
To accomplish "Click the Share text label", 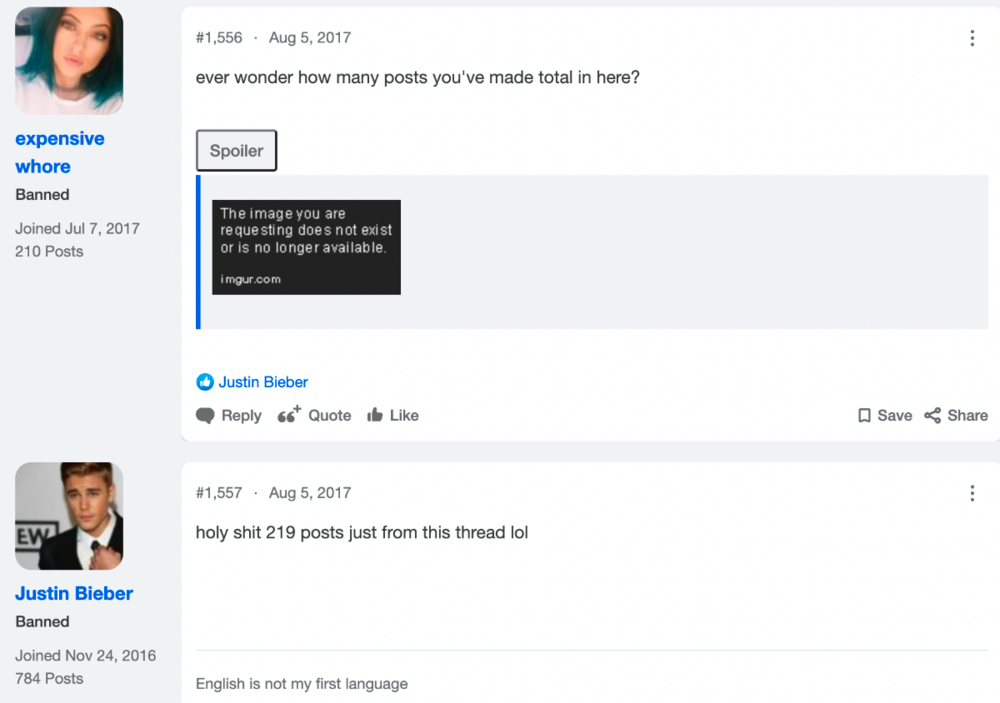I will point(967,416).
